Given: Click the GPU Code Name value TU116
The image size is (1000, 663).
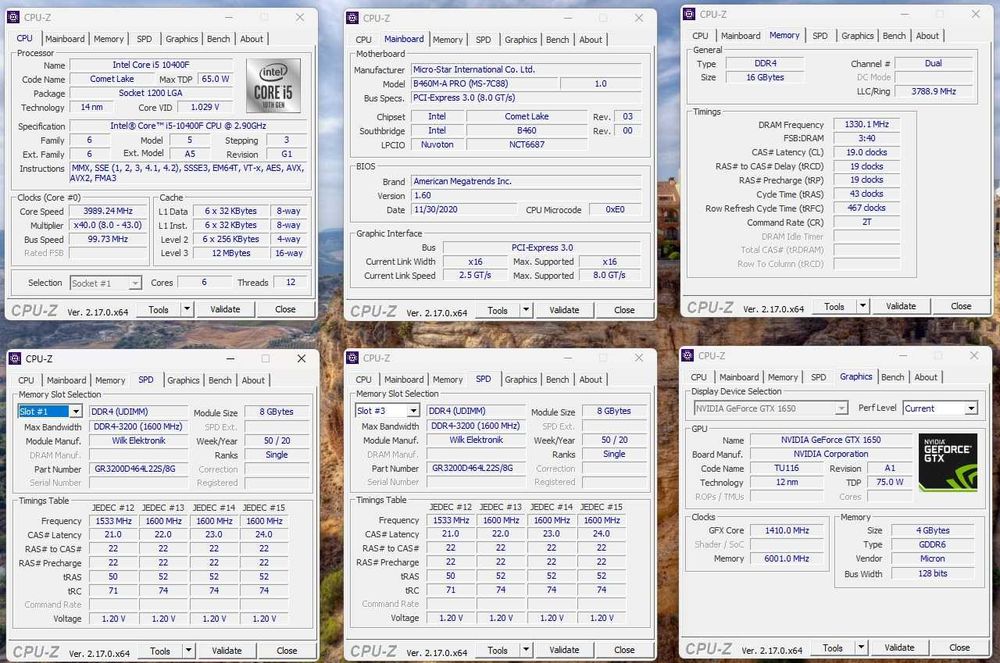Looking at the screenshot, I should coord(786,468).
